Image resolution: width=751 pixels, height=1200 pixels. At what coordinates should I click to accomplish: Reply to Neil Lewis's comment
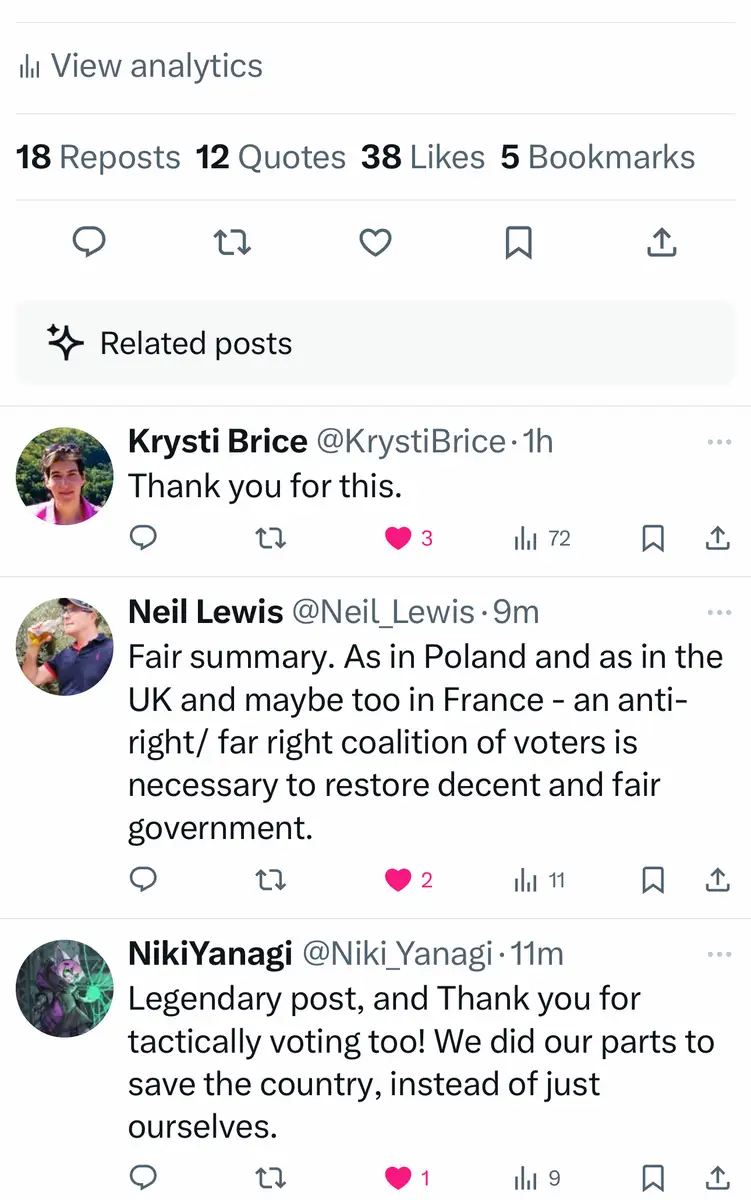(144, 880)
